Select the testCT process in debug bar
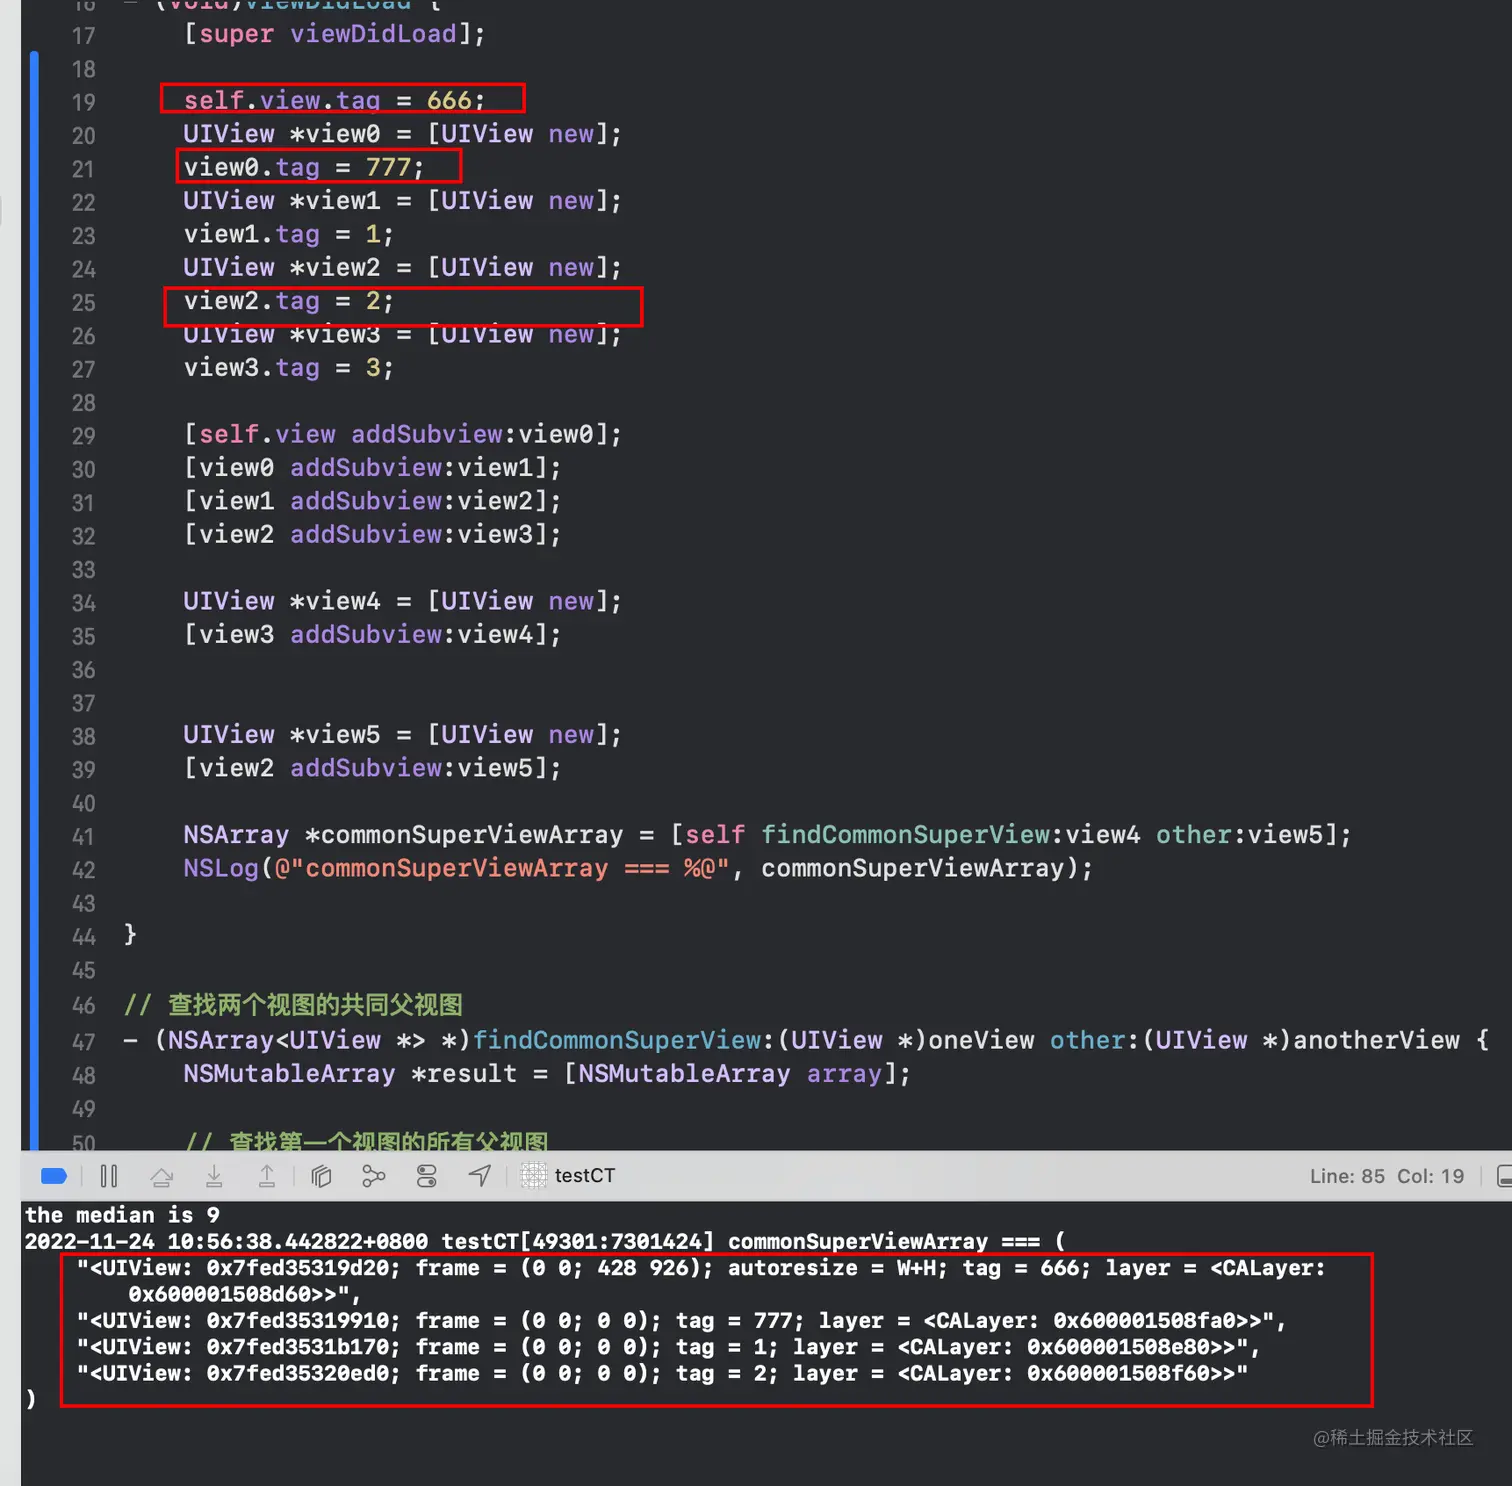 coord(568,1176)
